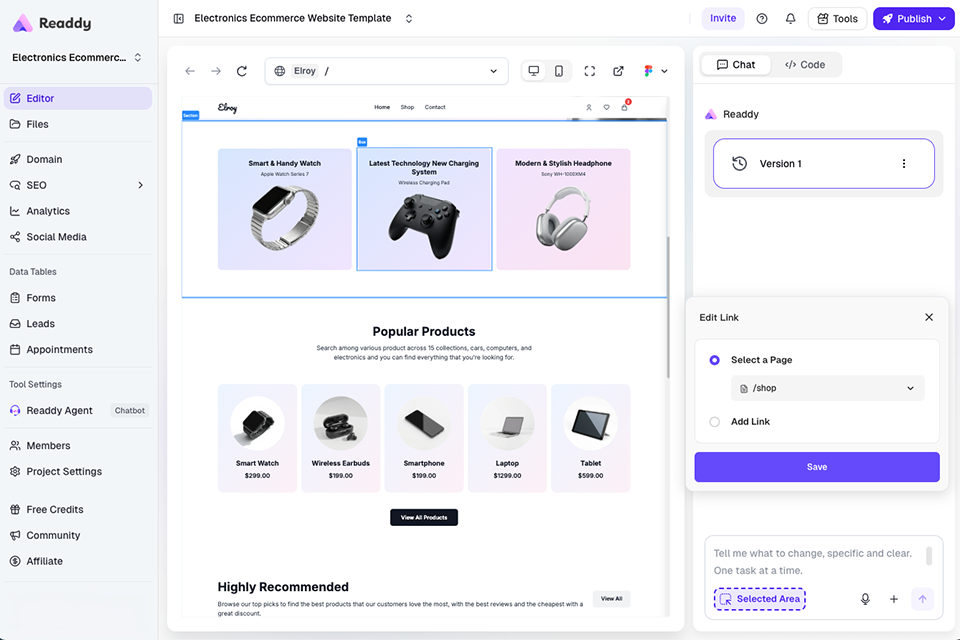Open Appointments in sidebar

[78, 350]
